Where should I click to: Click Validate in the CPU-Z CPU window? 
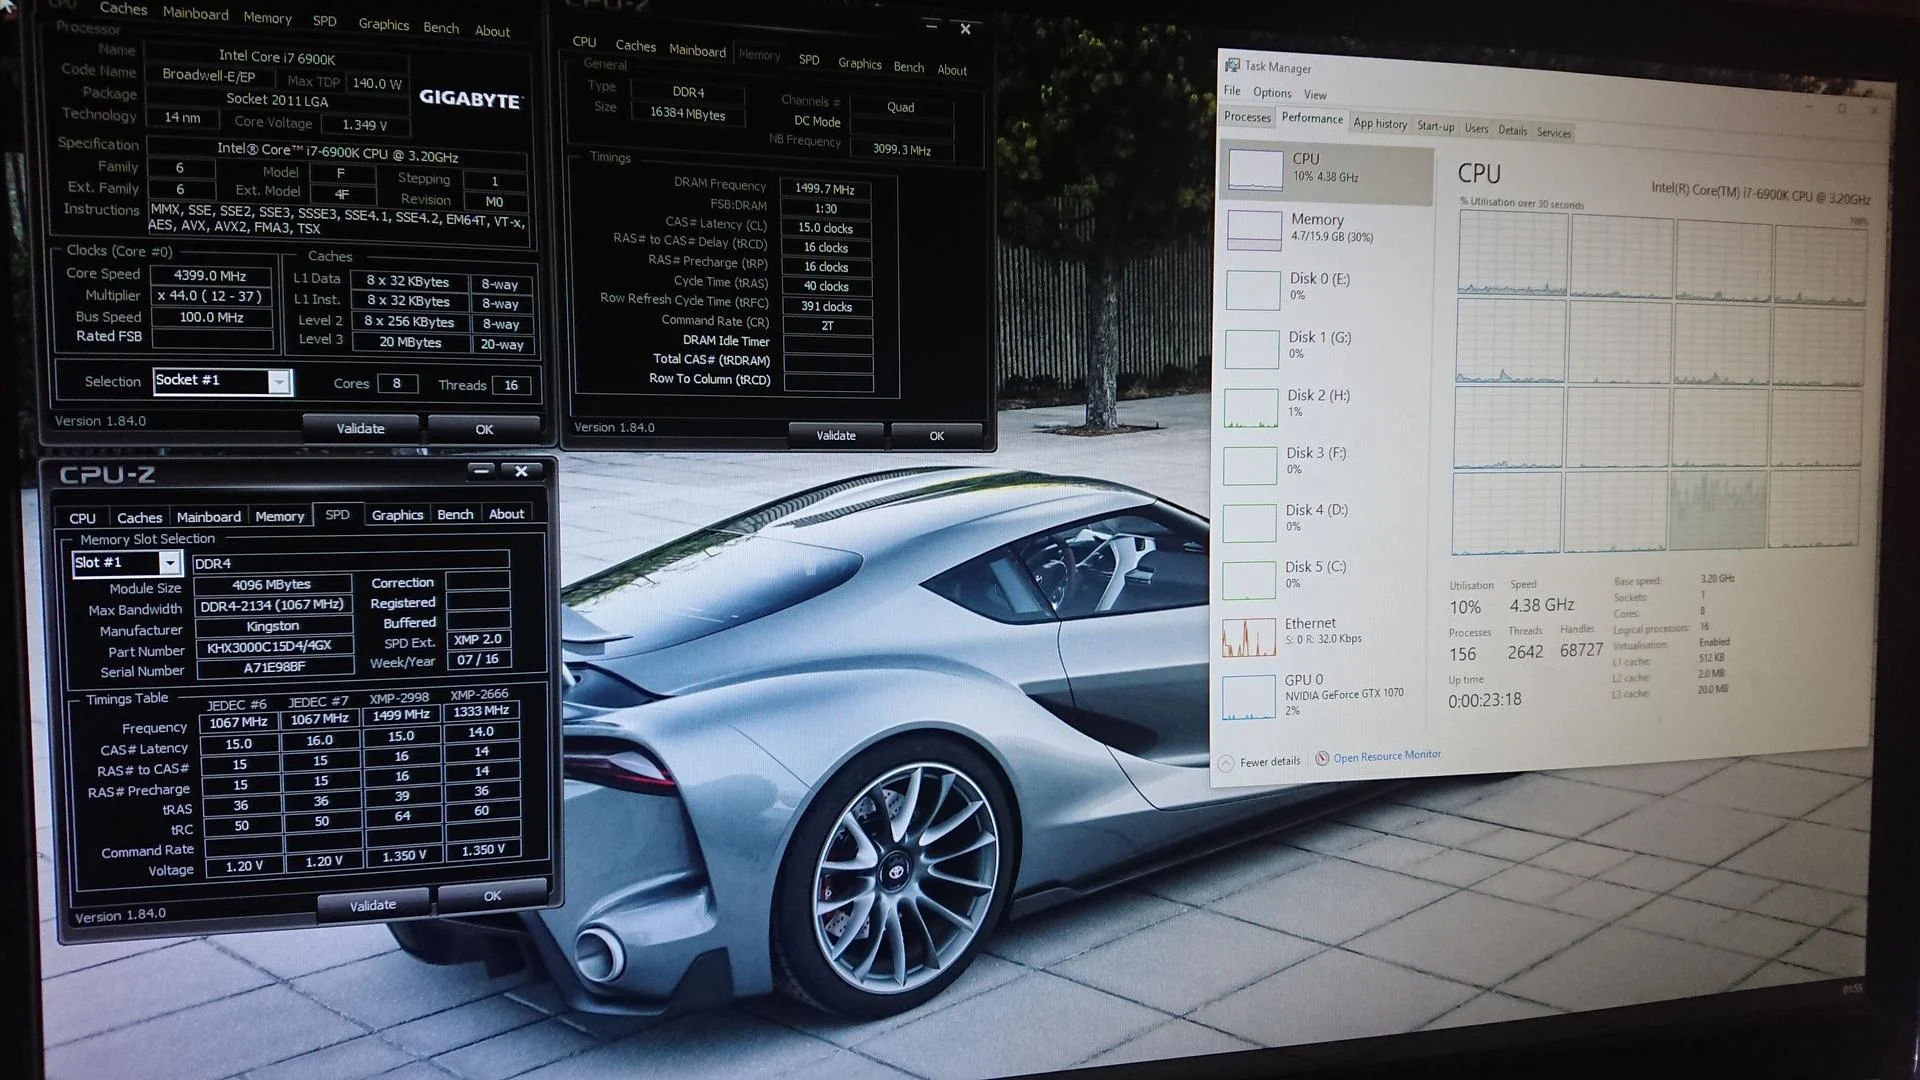point(360,428)
